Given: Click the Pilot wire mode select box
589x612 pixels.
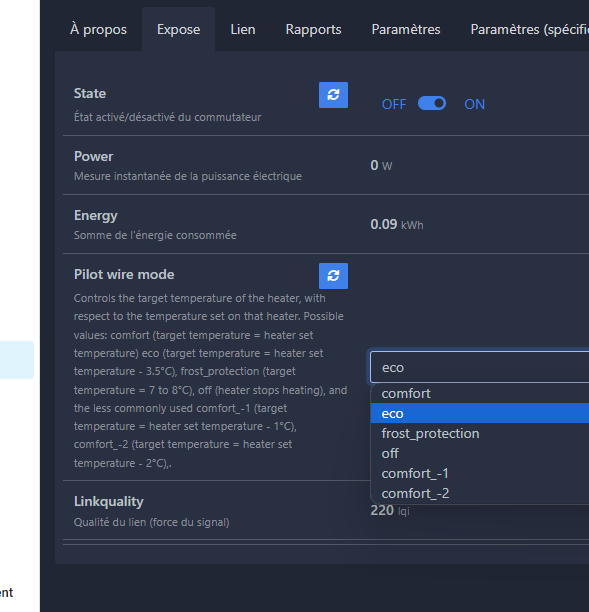Looking at the screenshot, I should point(480,367).
